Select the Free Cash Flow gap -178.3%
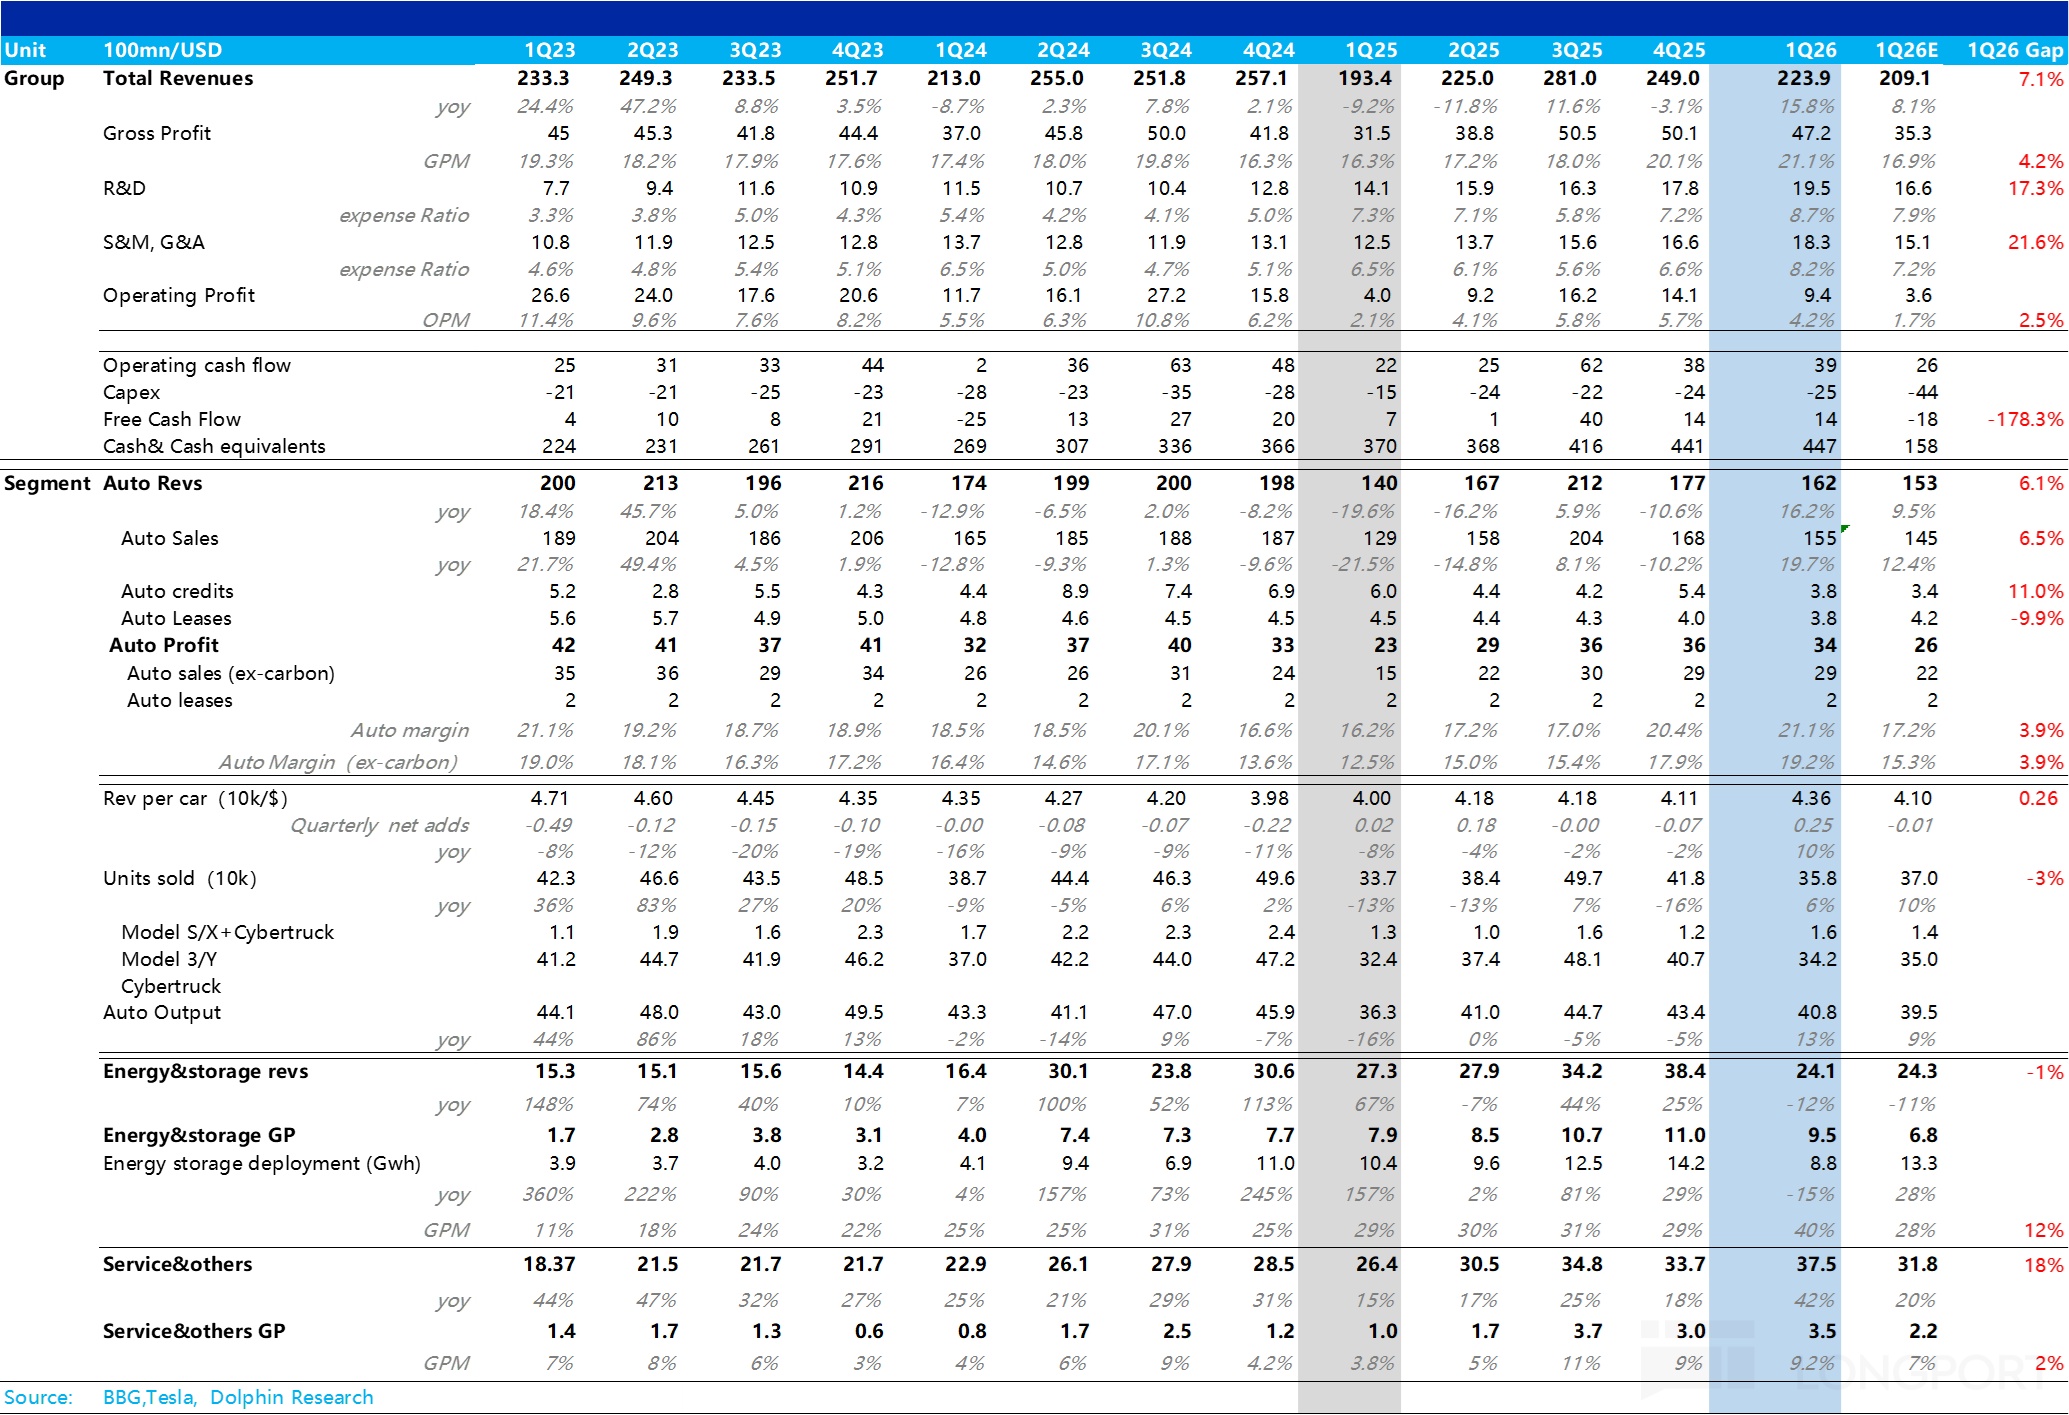 2025,419
